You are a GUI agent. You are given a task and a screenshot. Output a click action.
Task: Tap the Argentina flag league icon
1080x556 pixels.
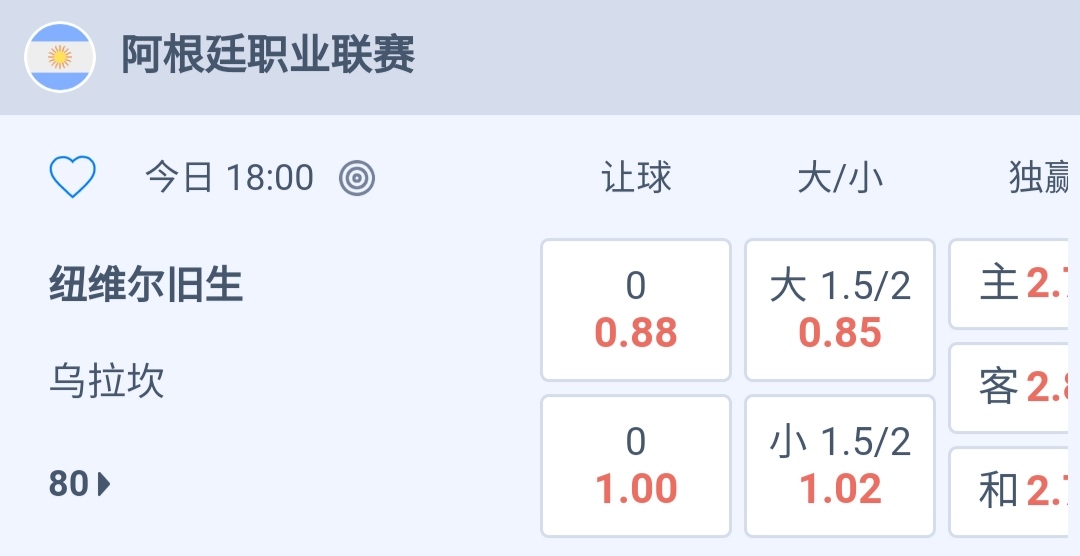click(x=60, y=57)
